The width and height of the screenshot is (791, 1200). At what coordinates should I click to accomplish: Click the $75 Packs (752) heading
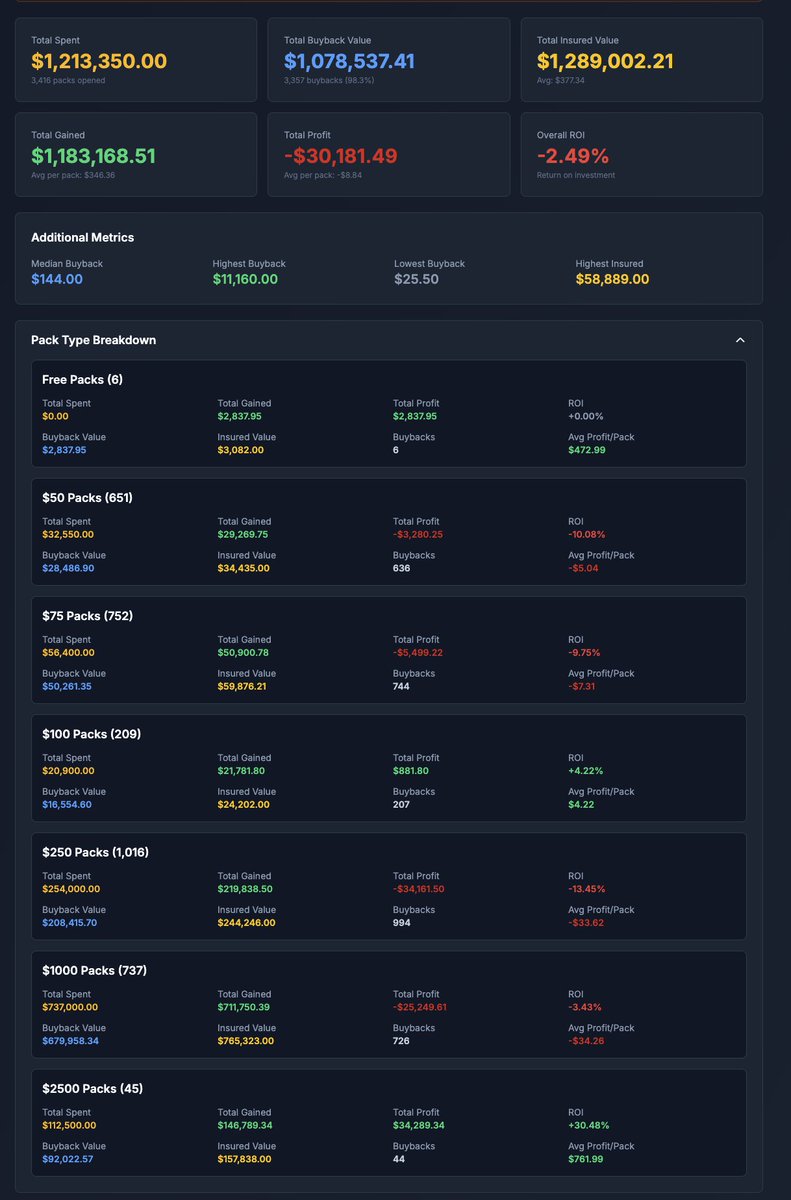(87, 616)
